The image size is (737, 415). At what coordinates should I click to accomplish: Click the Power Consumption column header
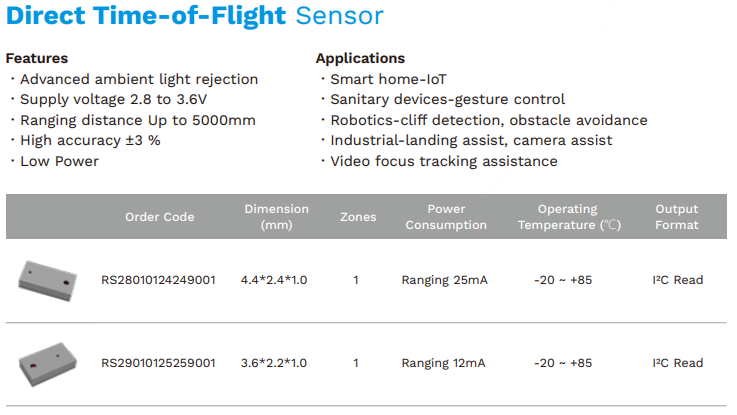click(x=446, y=217)
